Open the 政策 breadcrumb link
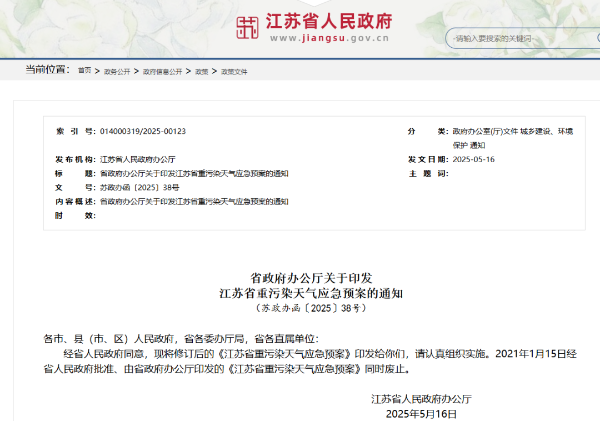The image size is (600, 421). 202,72
